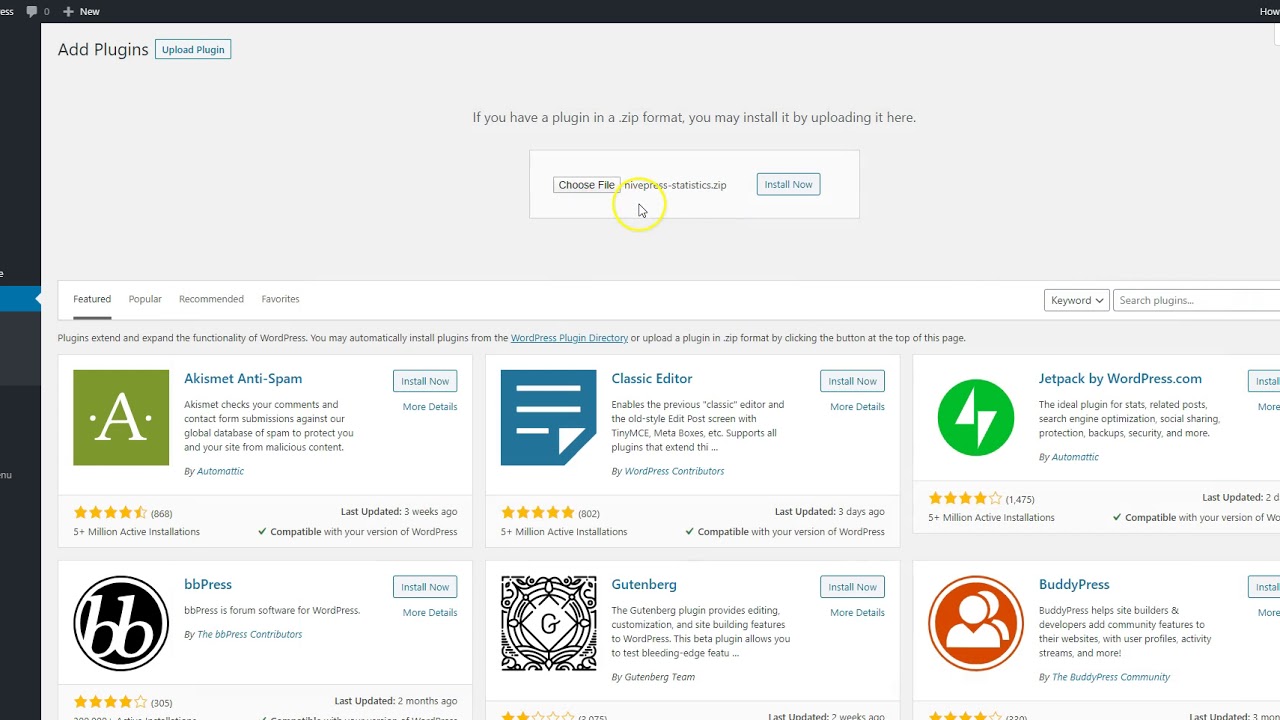Image resolution: width=1280 pixels, height=720 pixels.
Task: Open Jetpack by WordPress.com title
Action: [x=1120, y=379]
